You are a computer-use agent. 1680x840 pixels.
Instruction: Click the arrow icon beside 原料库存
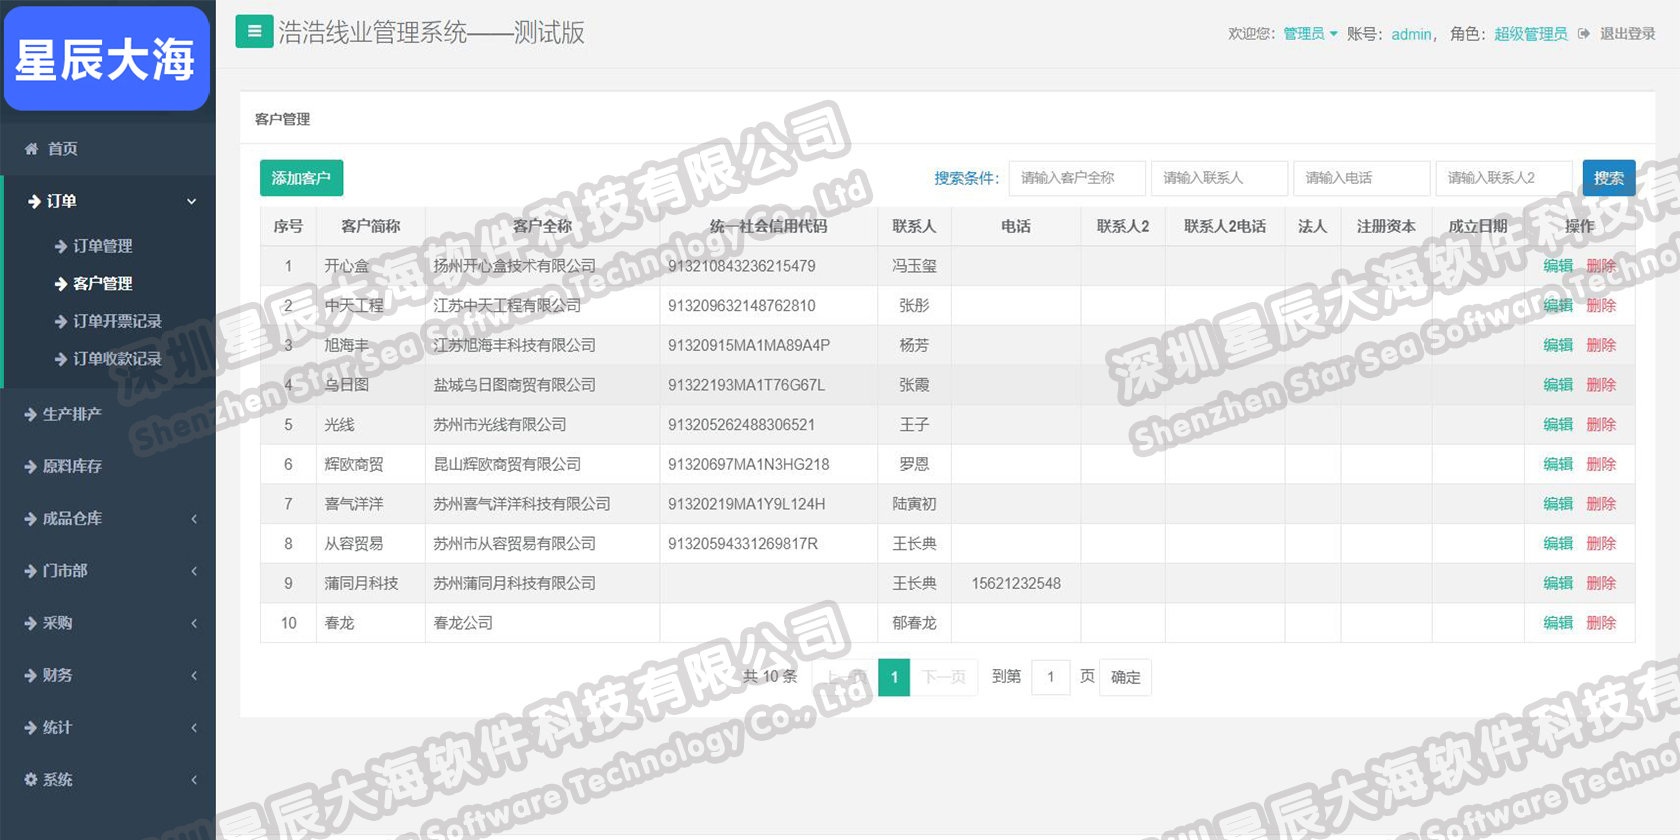[30, 466]
